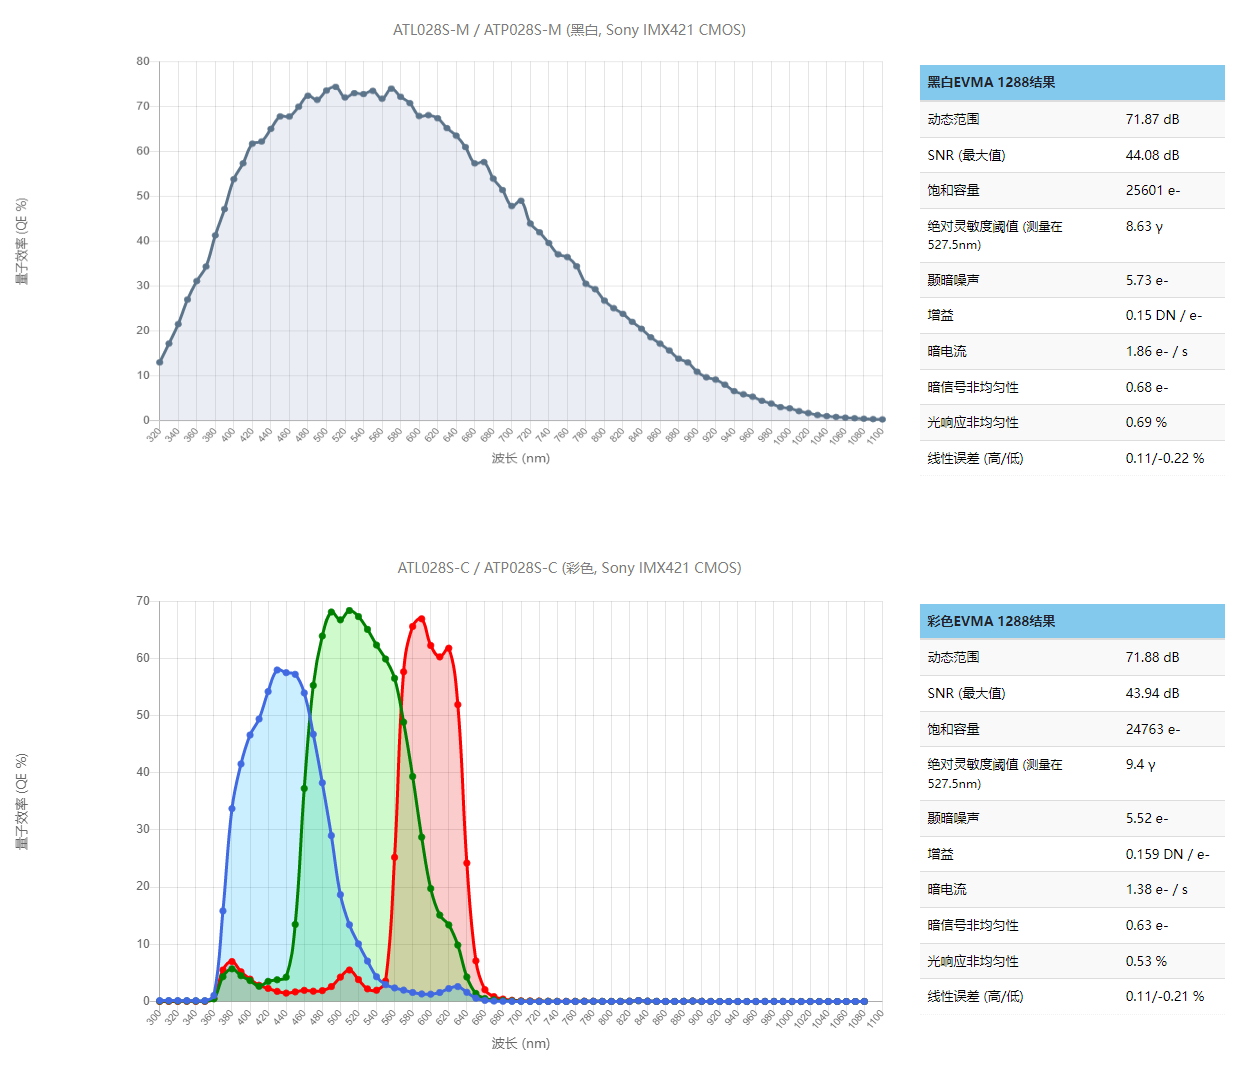Click the 0.11/-0.21 % linearity error value
The width and height of the screenshot is (1238, 1082).
pyautogui.click(x=1164, y=996)
